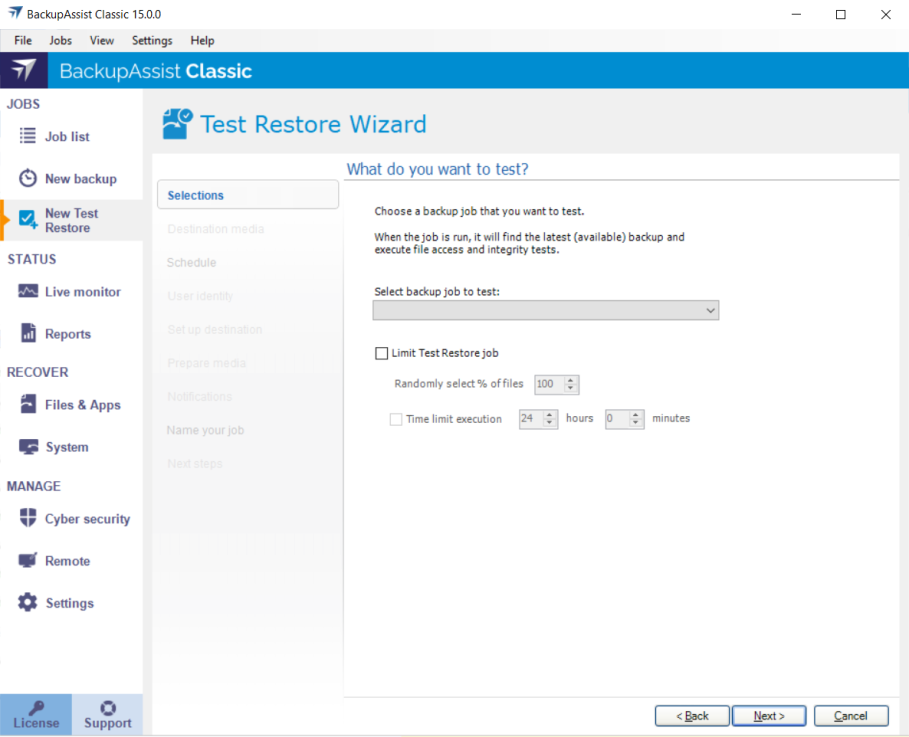Viewport: 909px width, 737px height.
Task: Click the New backup clock icon
Action: (28, 178)
